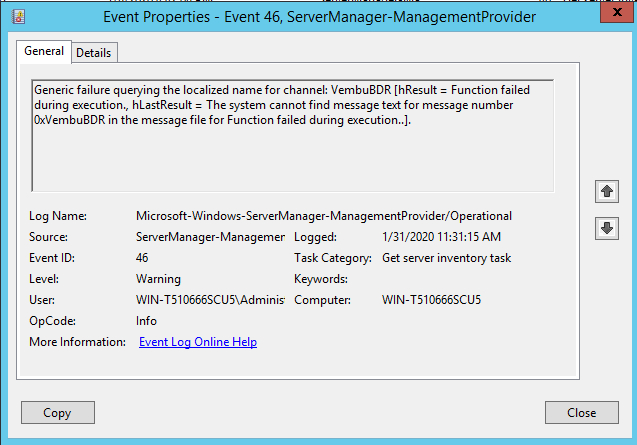This screenshot has width=637, height=445.
Task: Select the General tab
Action: click(x=44, y=51)
